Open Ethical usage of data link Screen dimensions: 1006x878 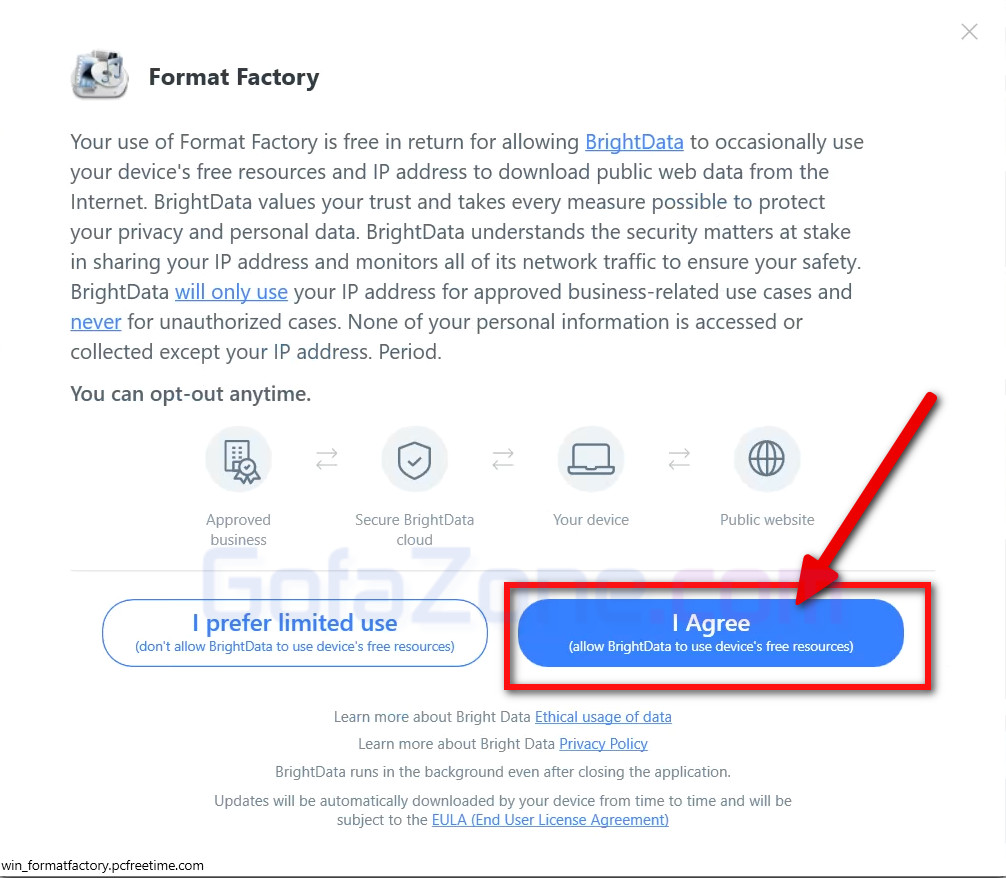pos(603,716)
